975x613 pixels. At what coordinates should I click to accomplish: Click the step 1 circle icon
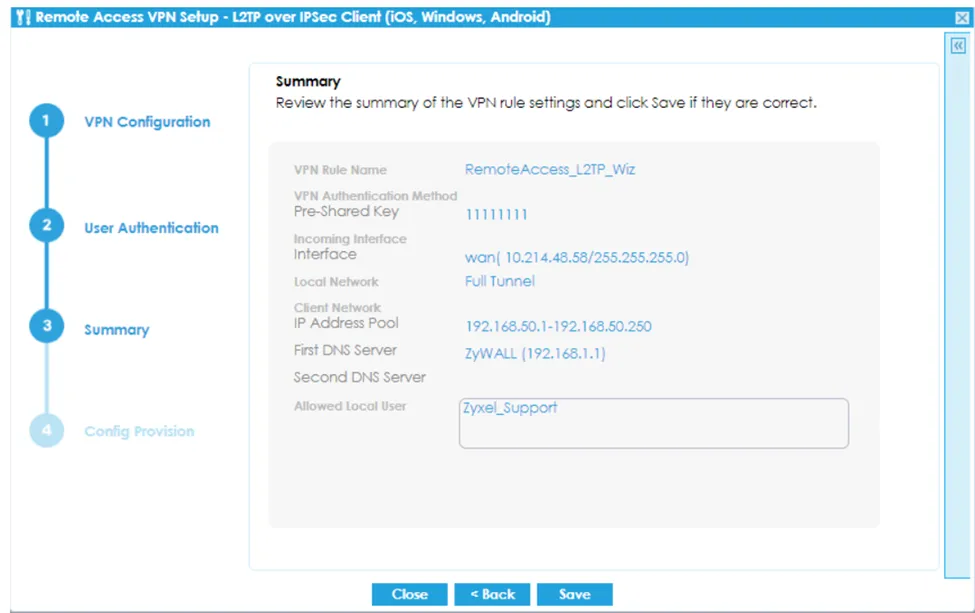[x=46, y=122]
